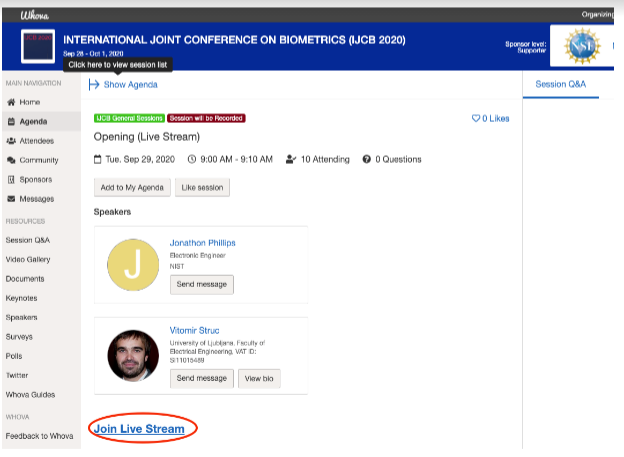Open the Speakers resource link
Image resolution: width=624 pixels, height=457 pixels.
click(21, 317)
